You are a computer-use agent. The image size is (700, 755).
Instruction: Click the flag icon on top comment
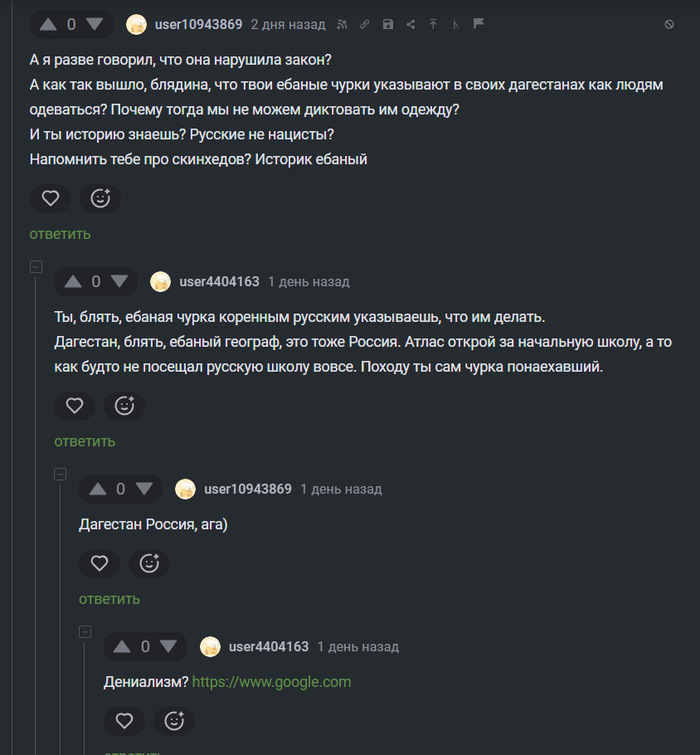coord(479,24)
